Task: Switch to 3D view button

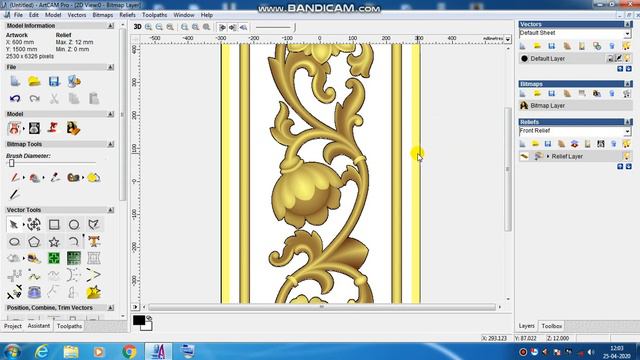Action: click(138, 27)
